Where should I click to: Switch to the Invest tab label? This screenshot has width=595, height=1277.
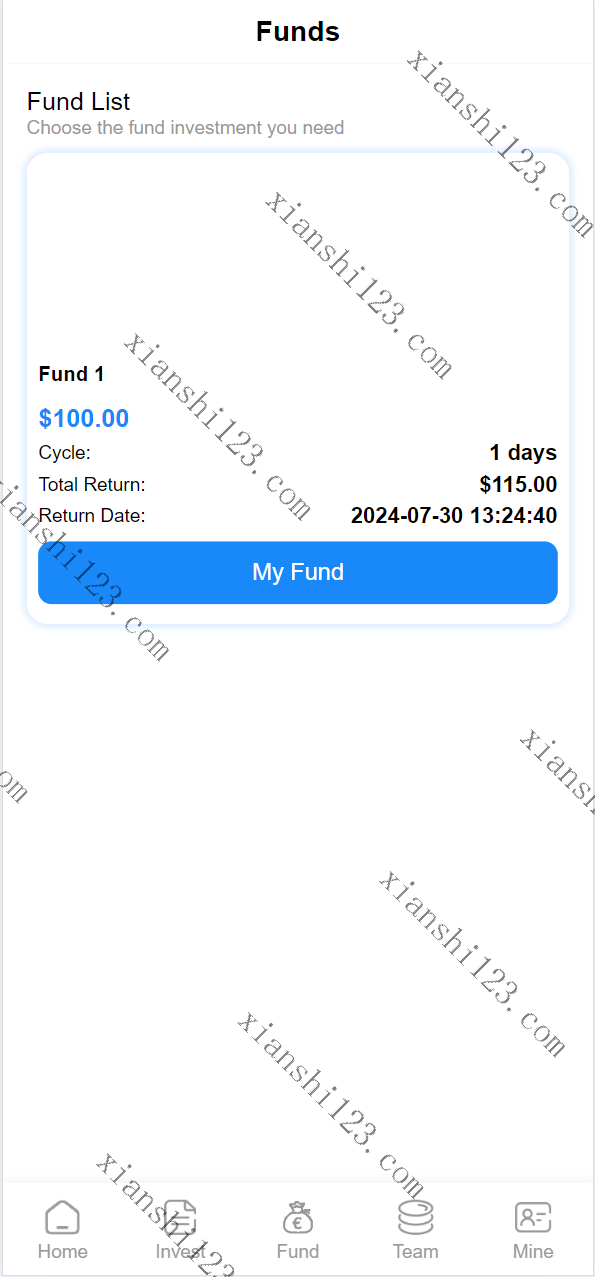(x=180, y=1251)
